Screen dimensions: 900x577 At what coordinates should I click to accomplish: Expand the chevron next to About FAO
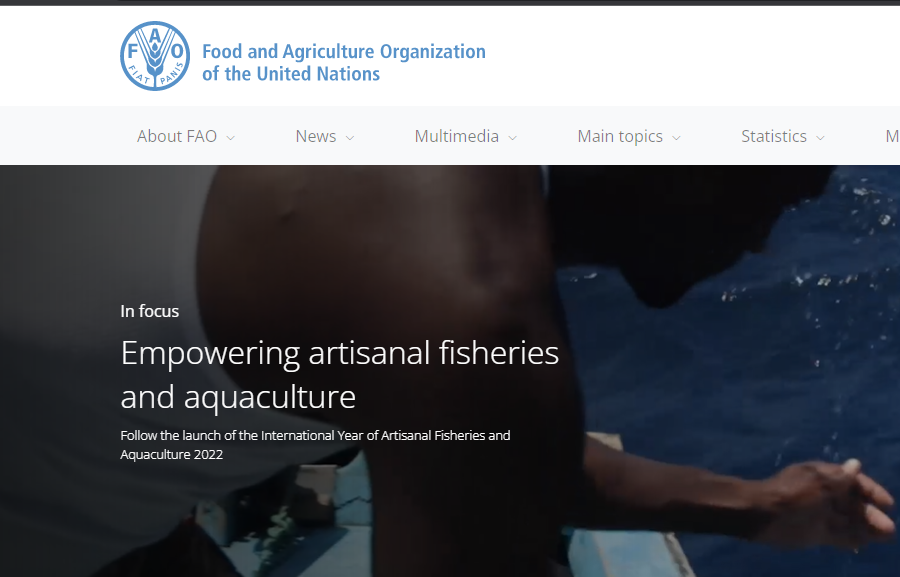(x=231, y=138)
